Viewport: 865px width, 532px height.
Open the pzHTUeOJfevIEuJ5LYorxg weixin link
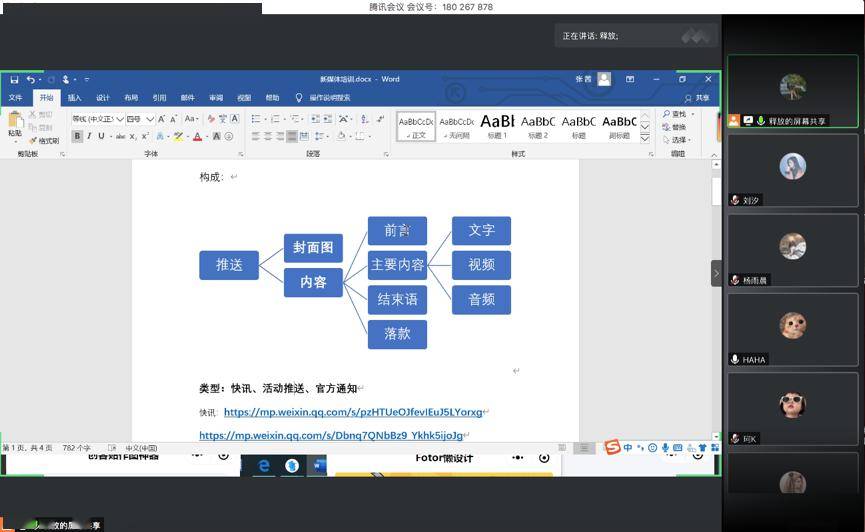tap(353, 412)
